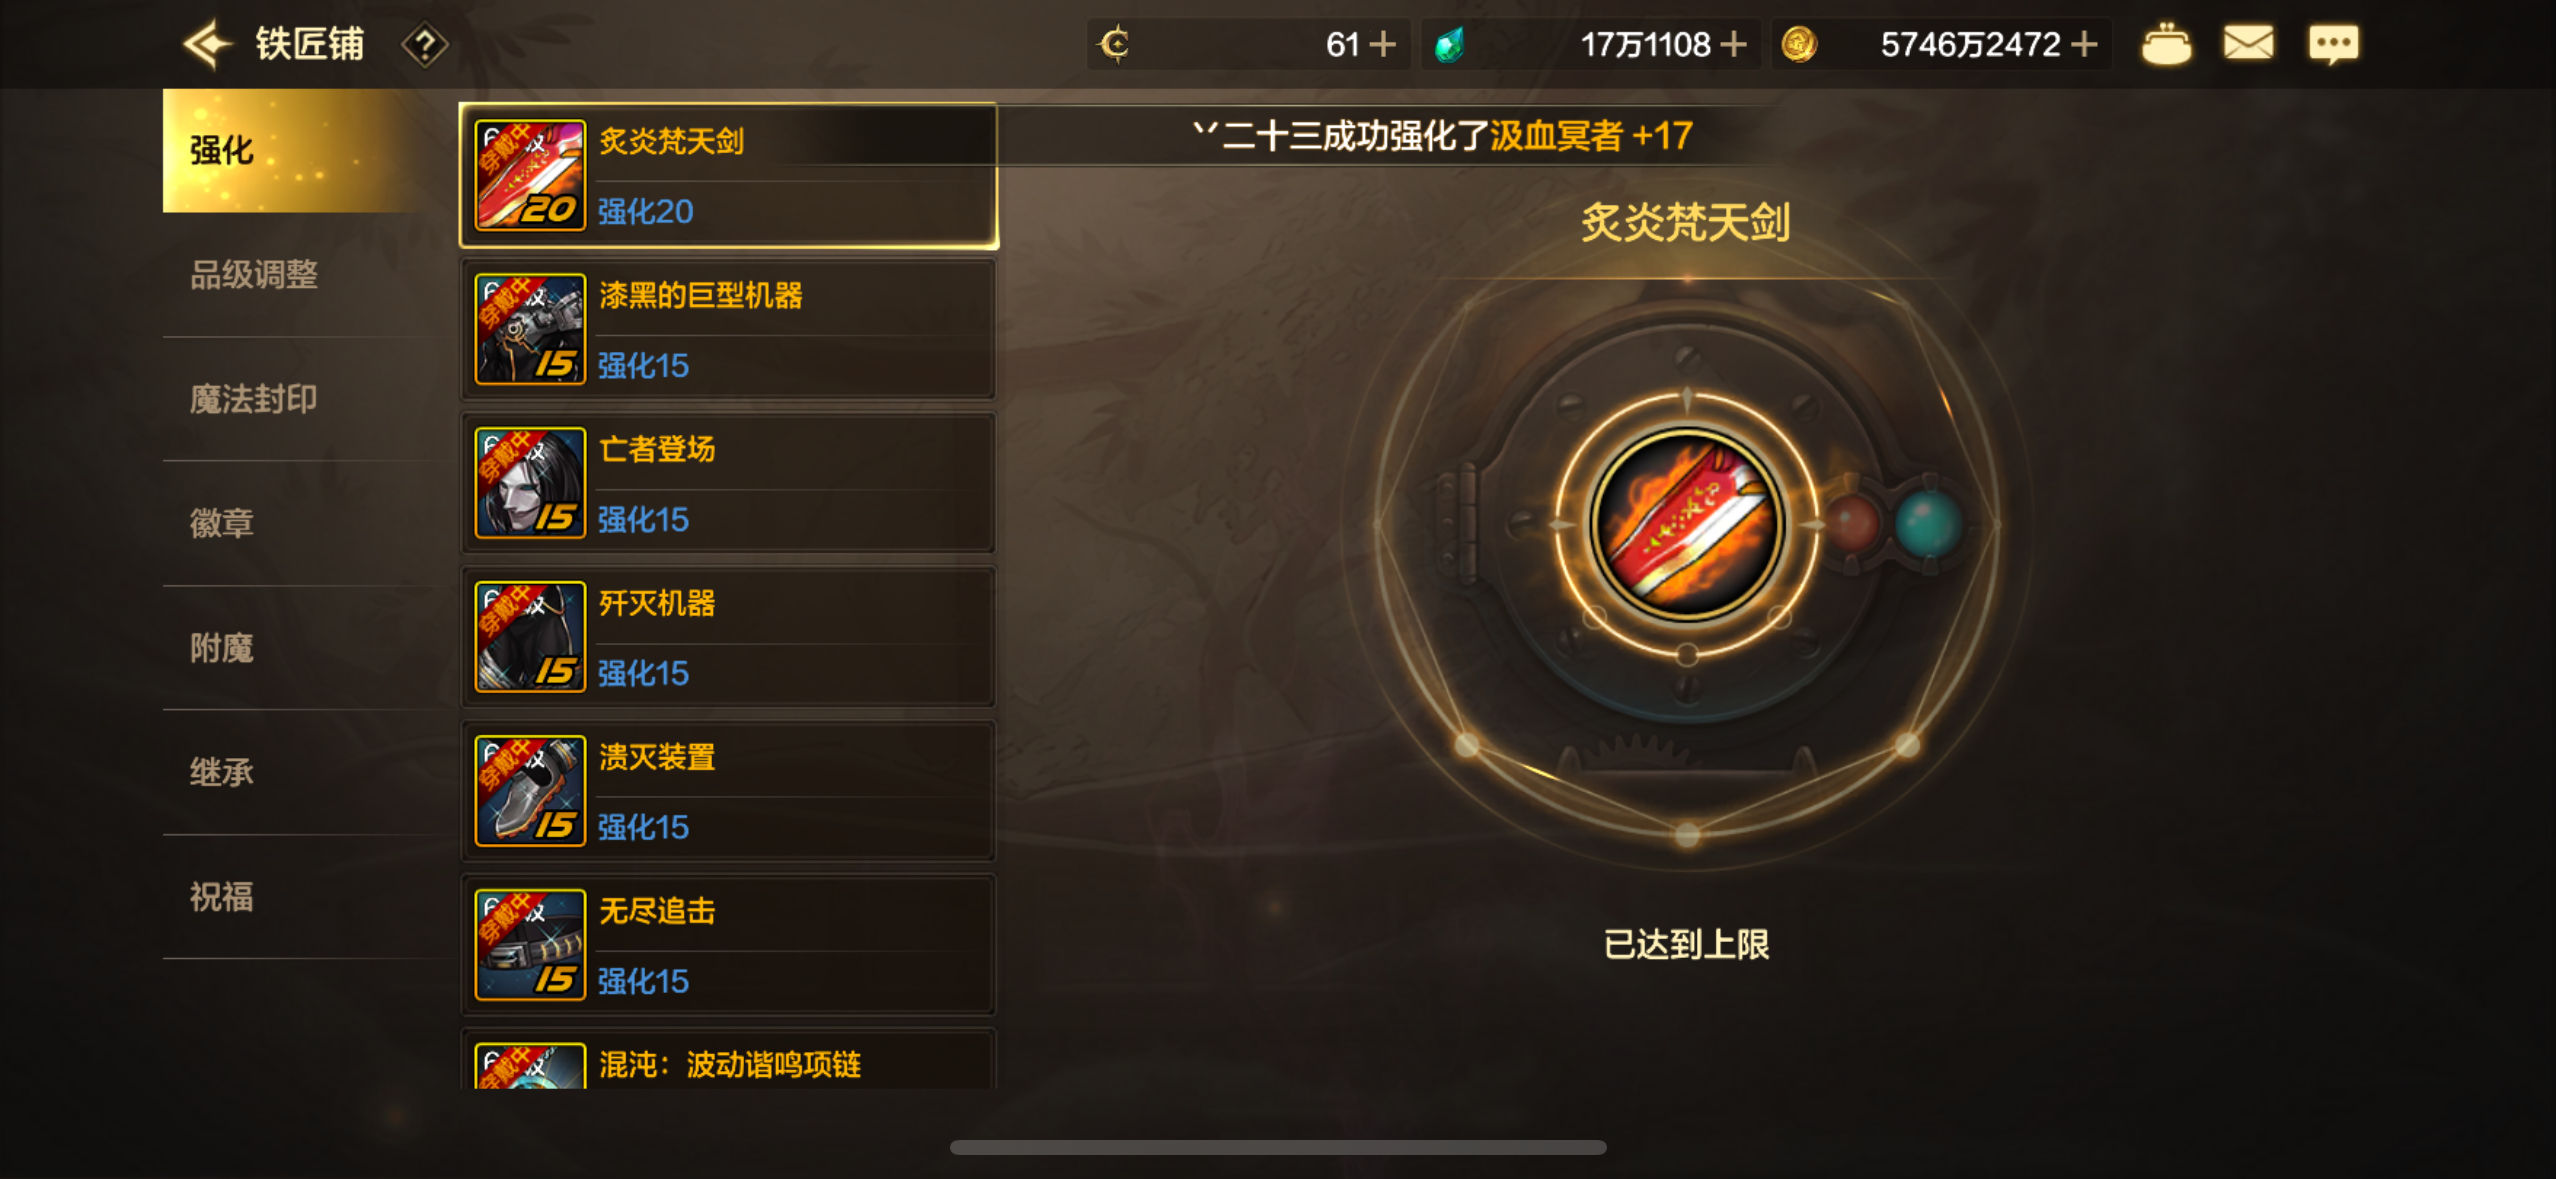Open the chat bubble icon
Viewport: 2556px width, 1179px height.
coord(2333,45)
